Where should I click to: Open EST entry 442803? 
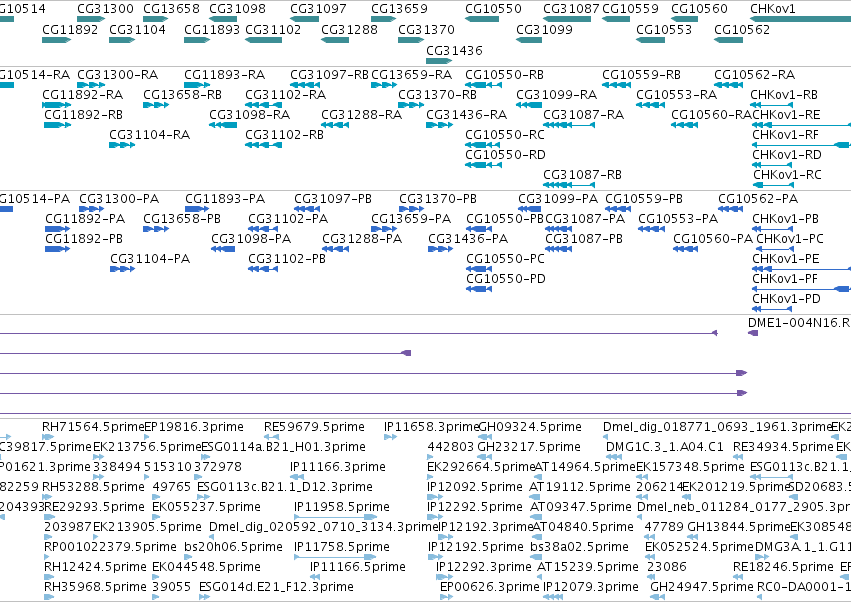(x=450, y=447)
